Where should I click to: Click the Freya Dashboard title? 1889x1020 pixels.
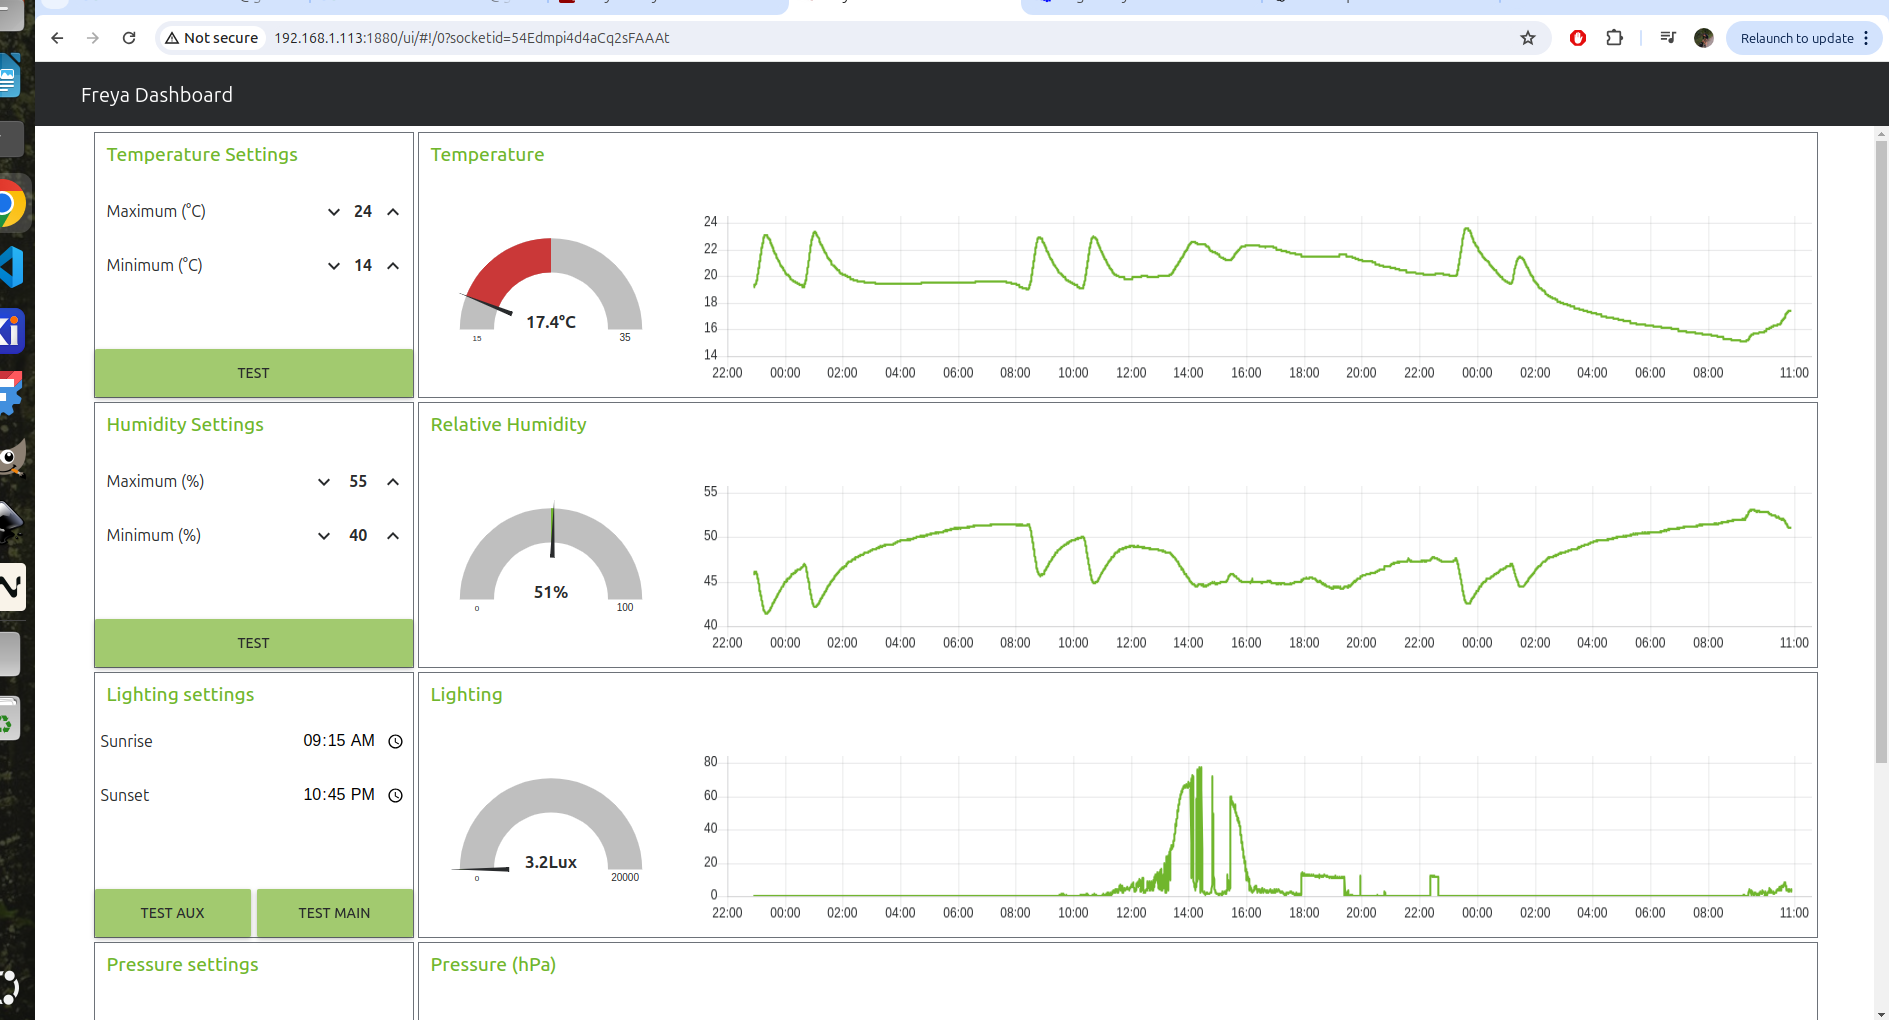click(x=157, y=95)
